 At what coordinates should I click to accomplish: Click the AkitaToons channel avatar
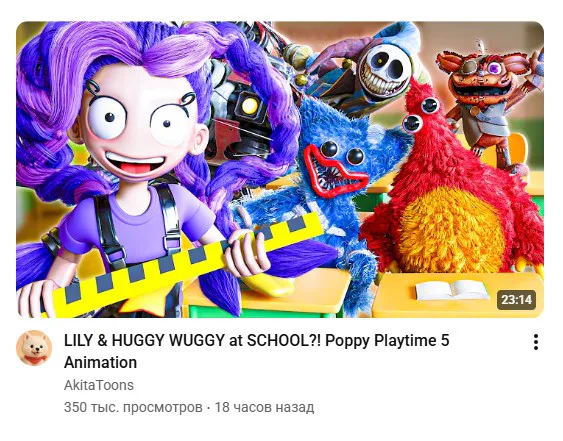coord(34,348)
